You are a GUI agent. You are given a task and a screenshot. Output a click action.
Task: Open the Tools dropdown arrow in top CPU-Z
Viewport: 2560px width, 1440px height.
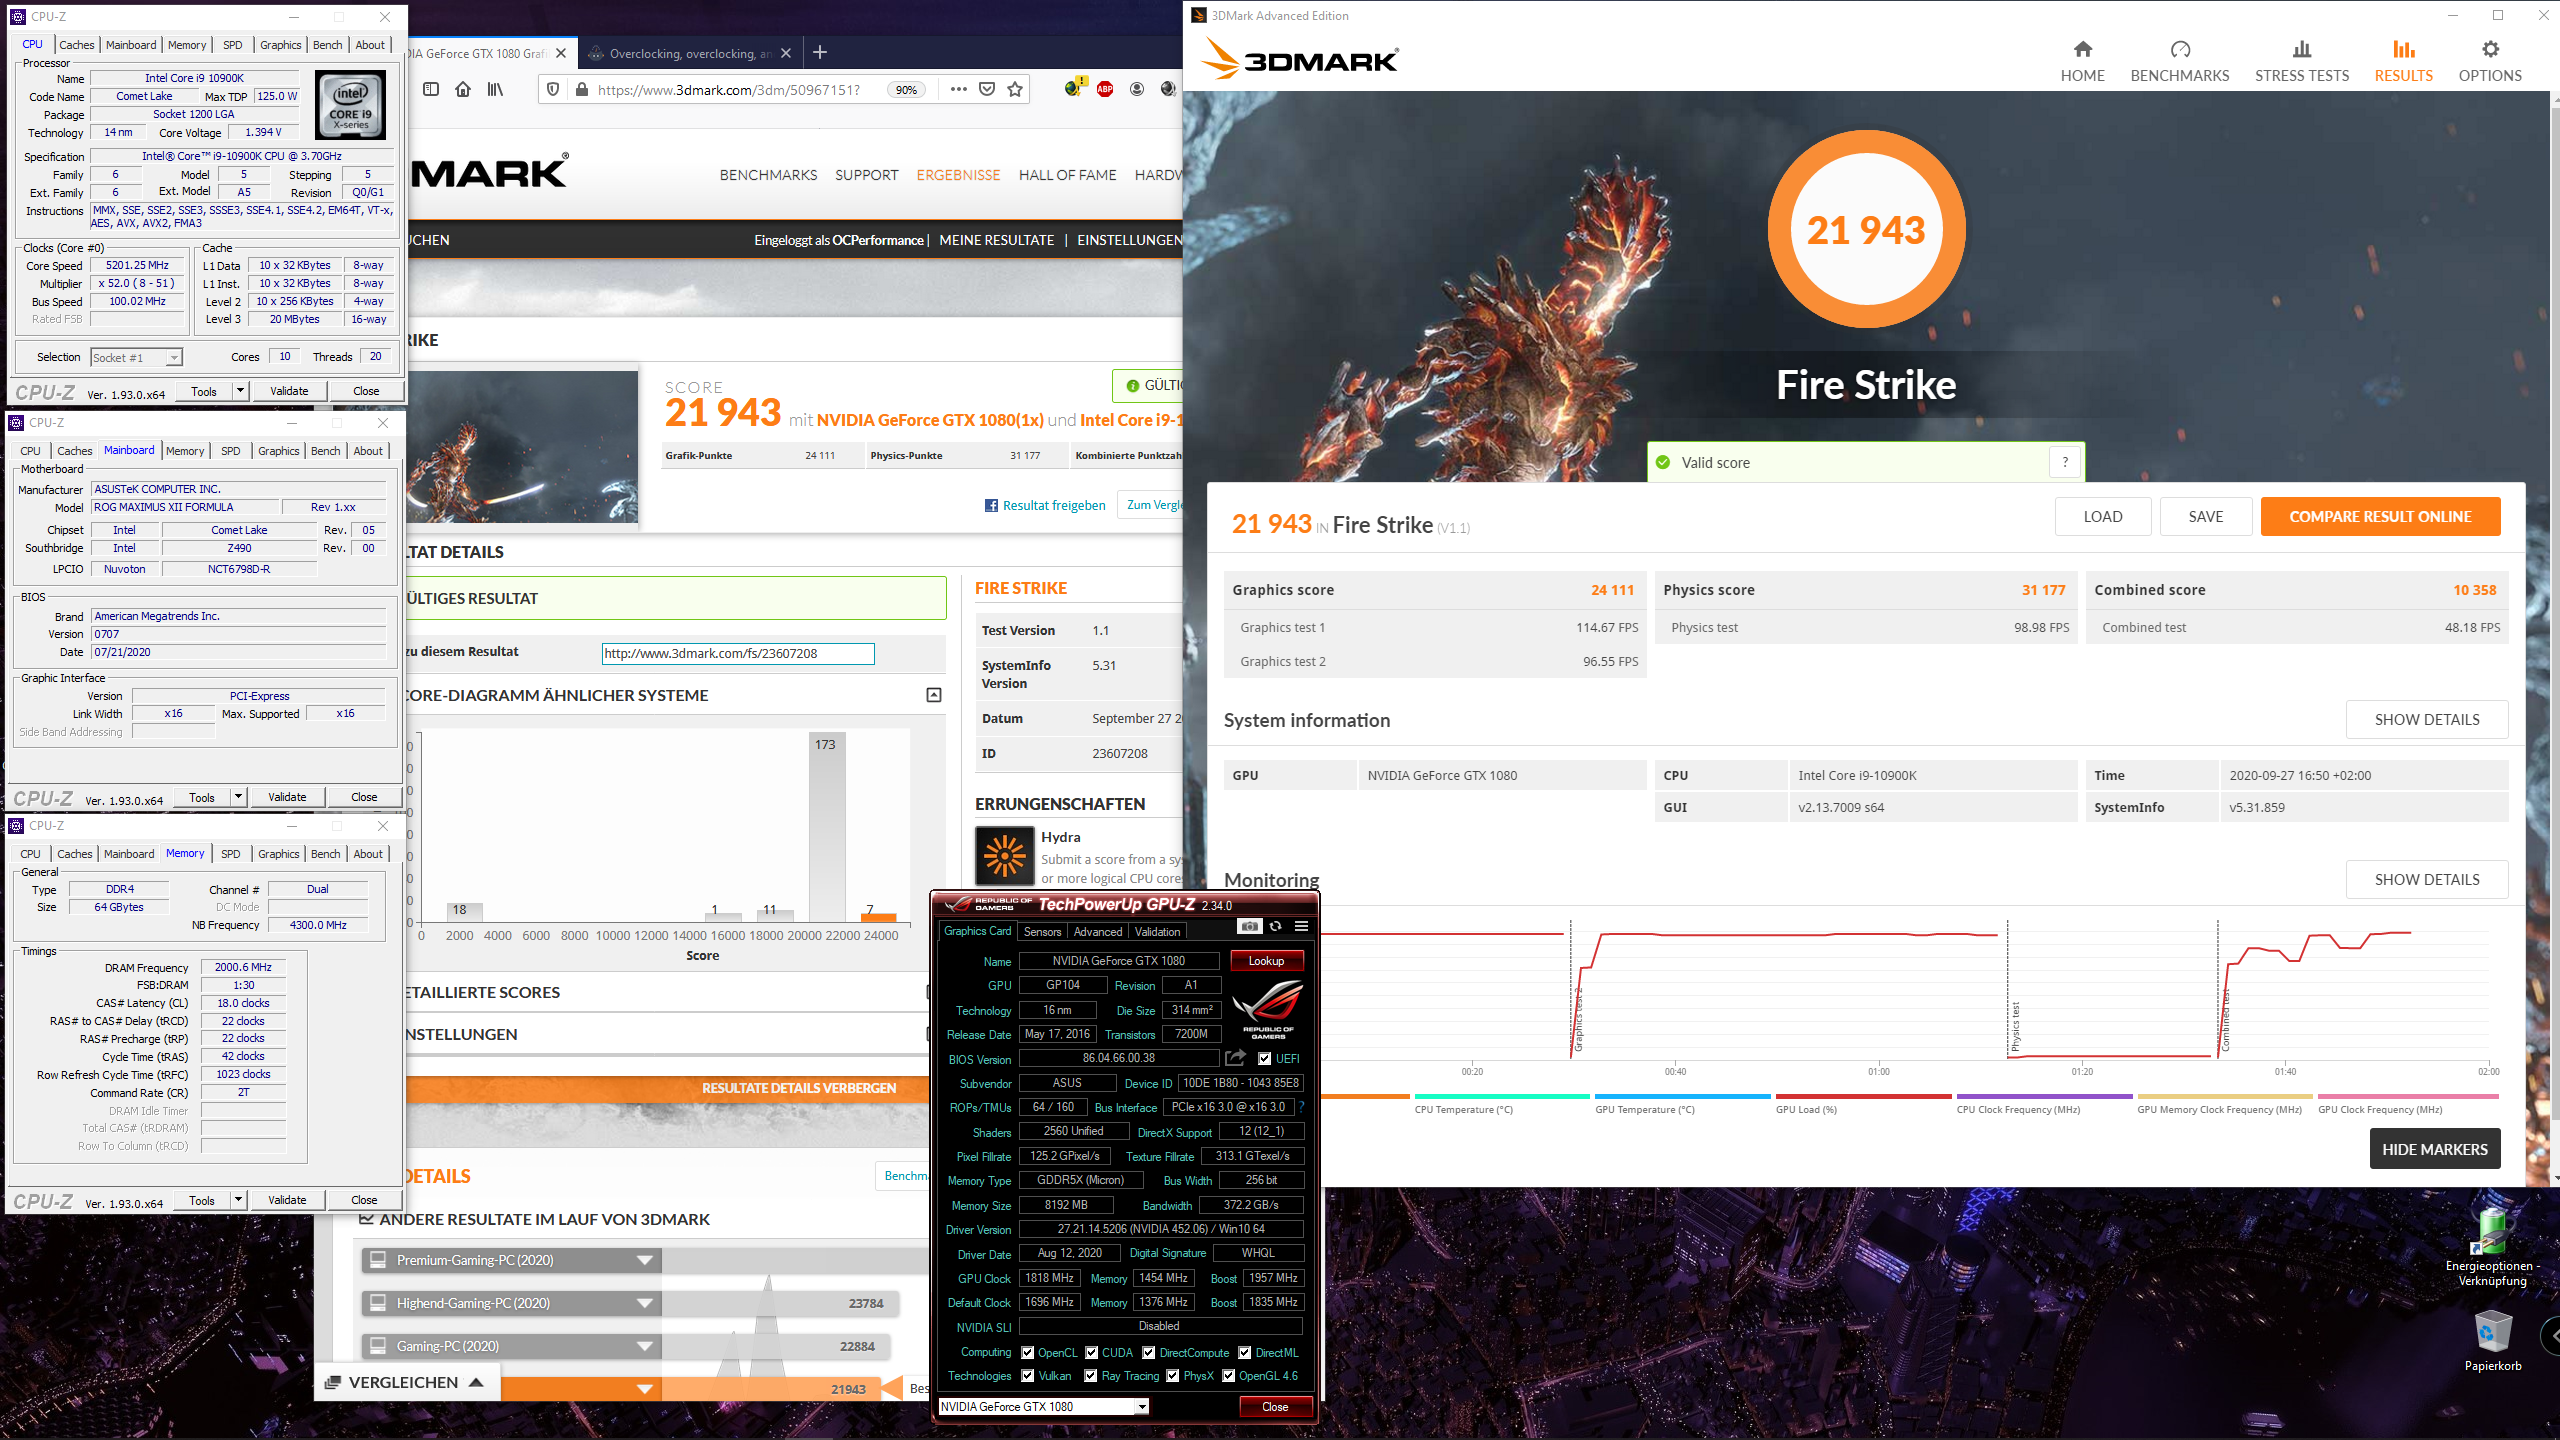click(240, 391)
